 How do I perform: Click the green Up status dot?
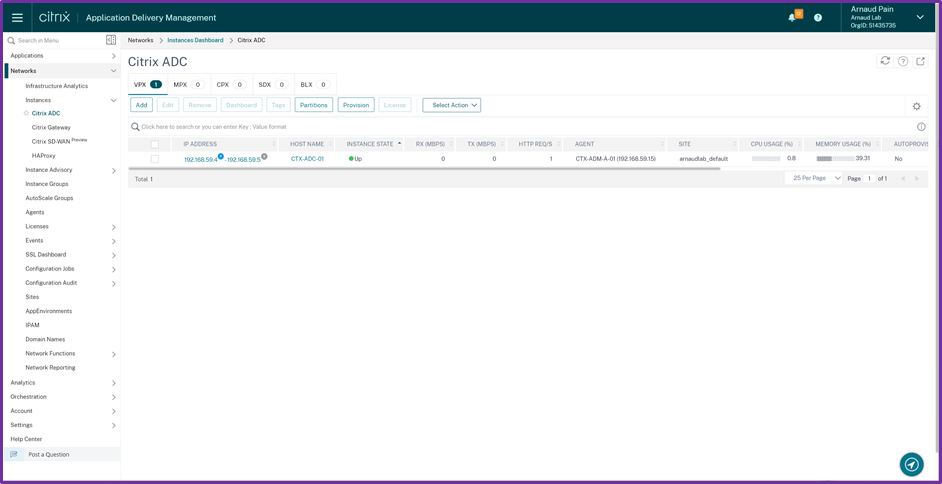351,159
